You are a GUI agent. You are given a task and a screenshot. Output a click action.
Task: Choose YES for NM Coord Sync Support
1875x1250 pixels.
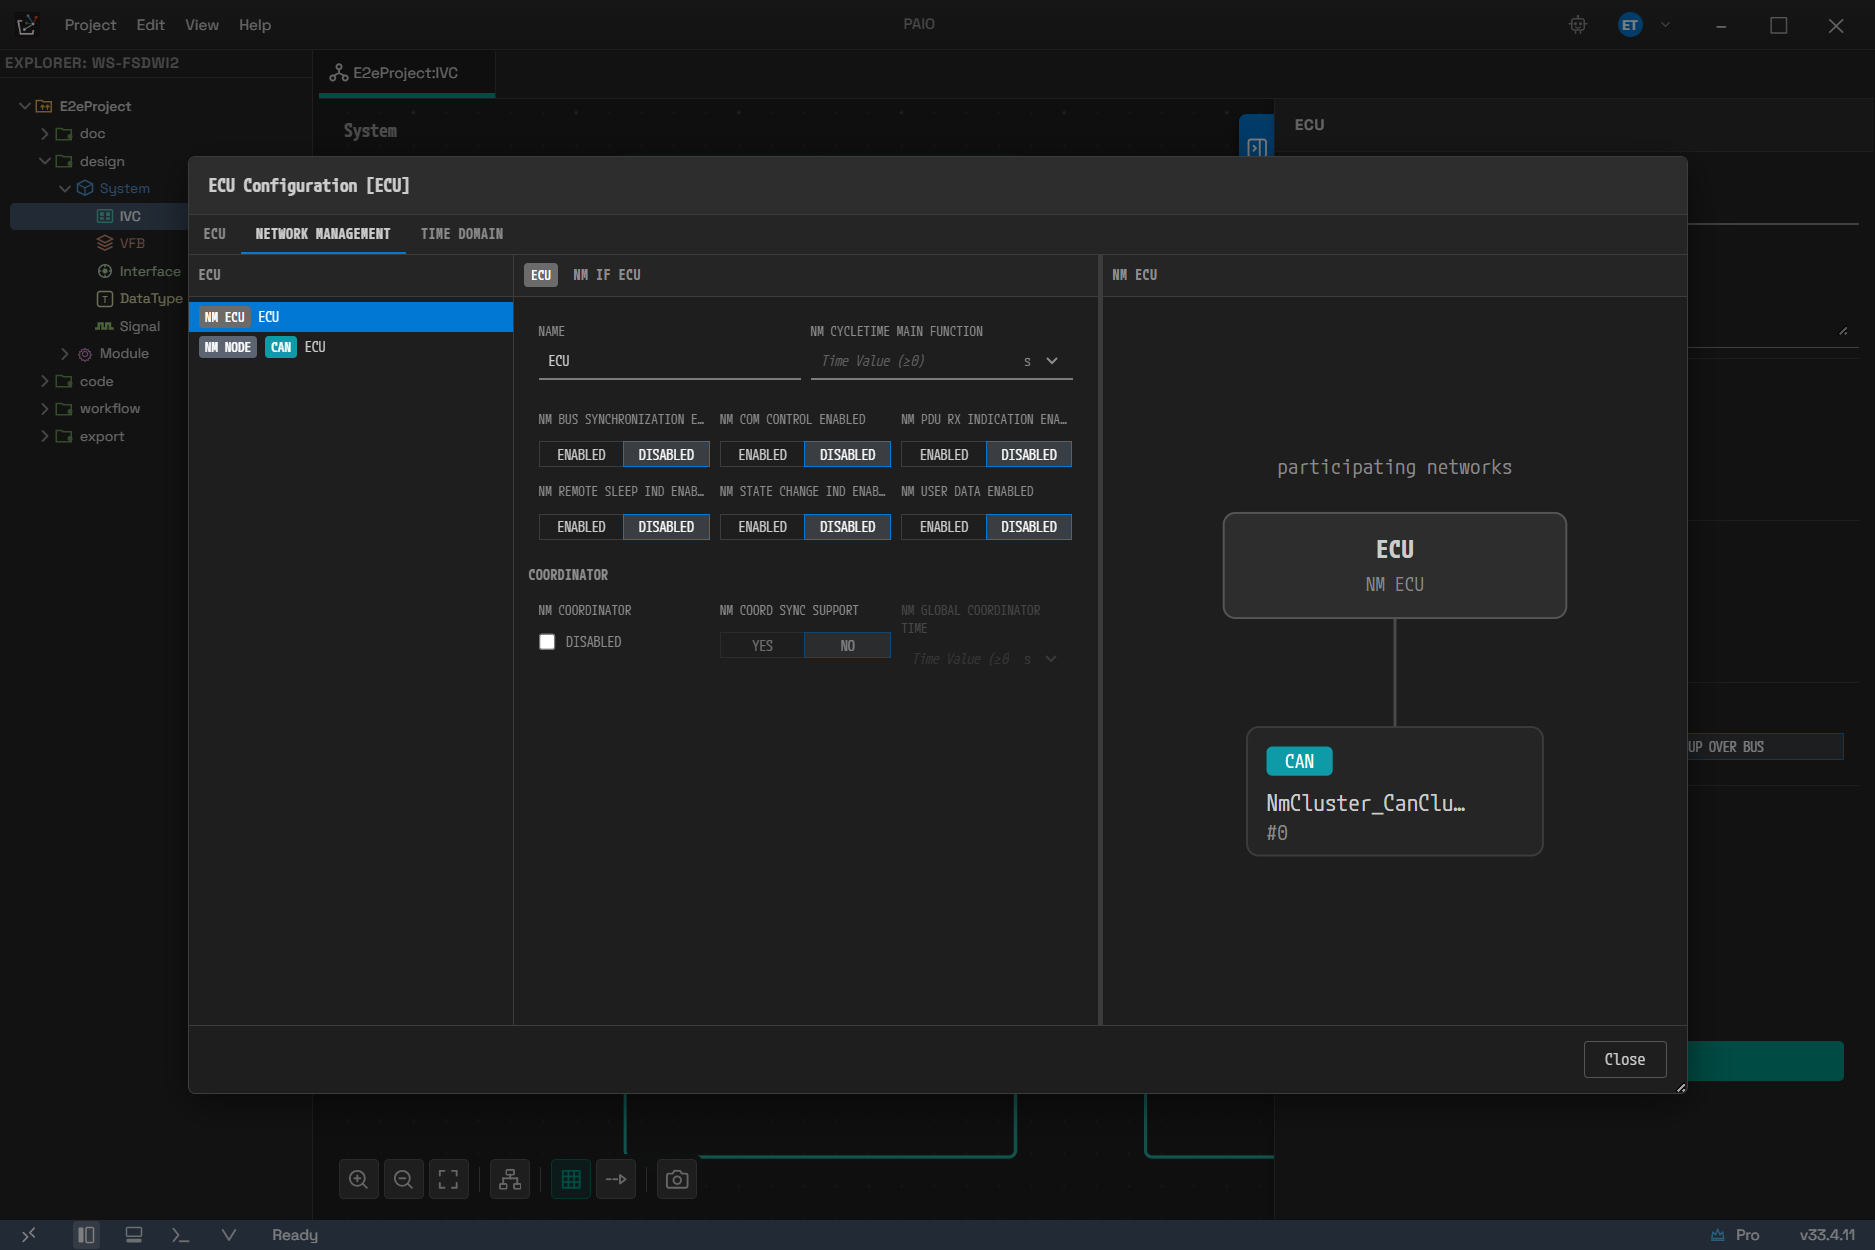[x=762, y=645]
